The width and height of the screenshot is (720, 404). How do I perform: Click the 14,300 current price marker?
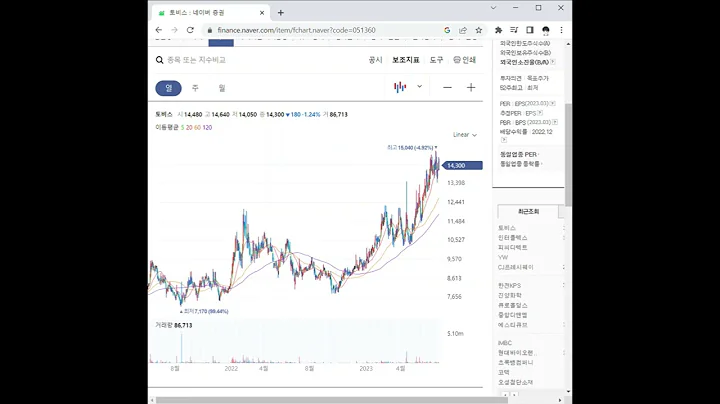[x=462, y=166]
